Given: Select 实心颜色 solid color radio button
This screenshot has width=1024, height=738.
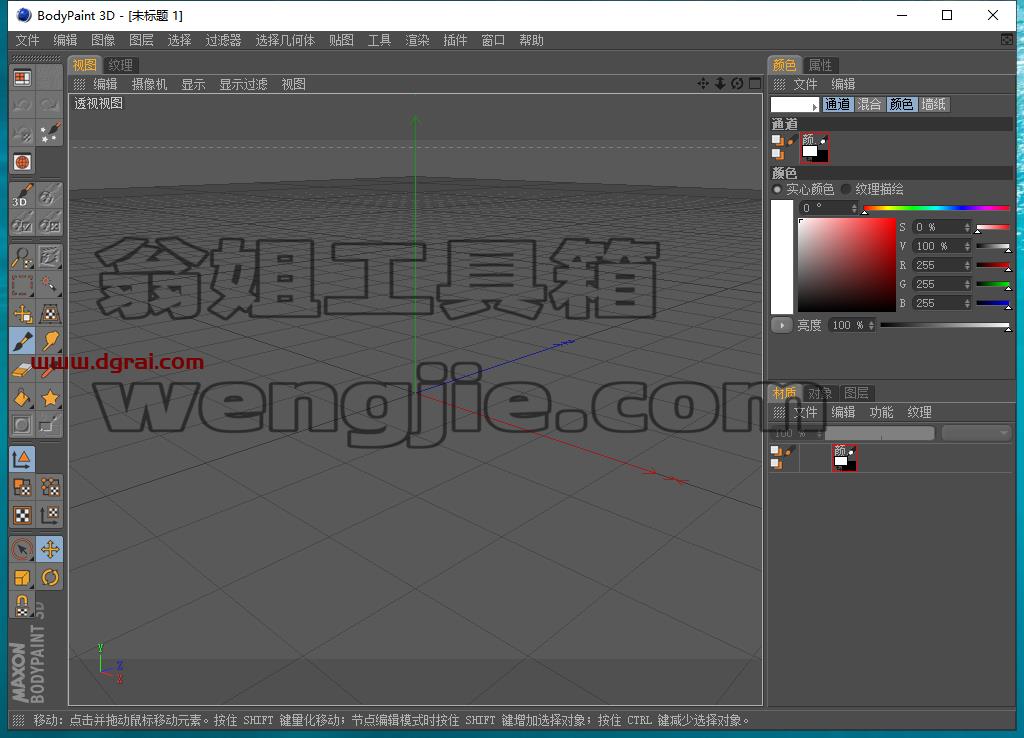Looking at the screenshot, I should point(776,189).
